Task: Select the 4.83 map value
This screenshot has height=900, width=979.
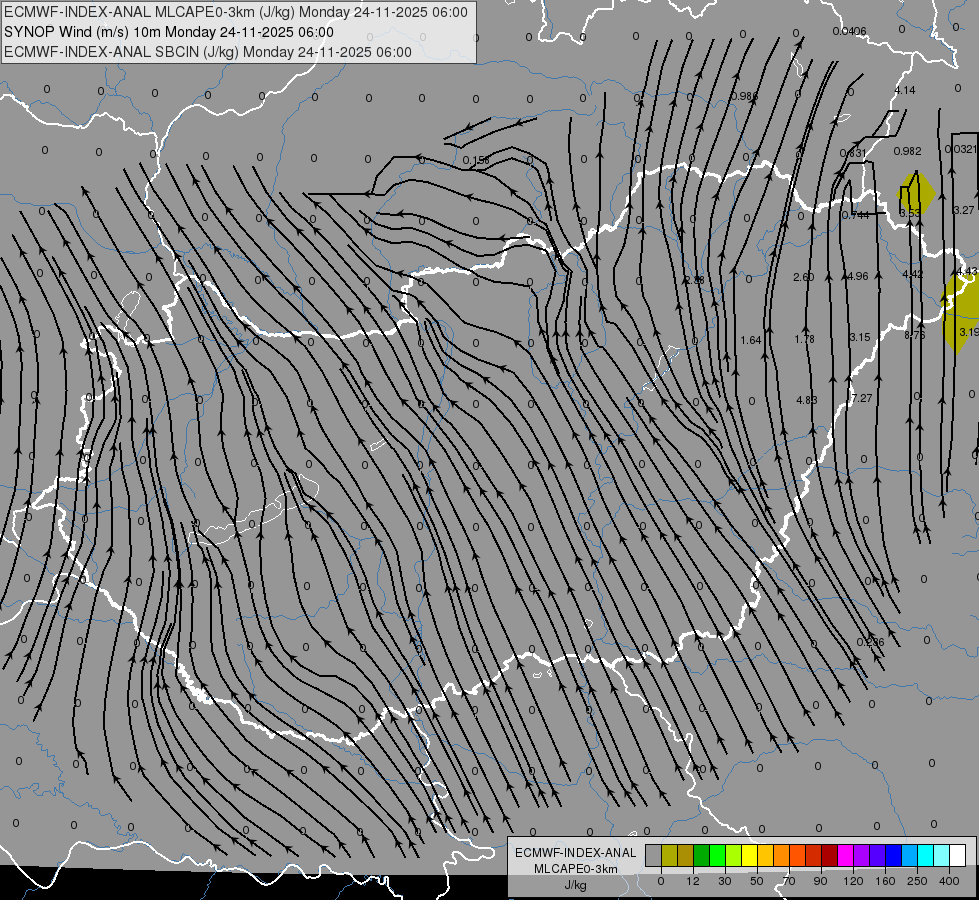Action: [x=807, y=400]
